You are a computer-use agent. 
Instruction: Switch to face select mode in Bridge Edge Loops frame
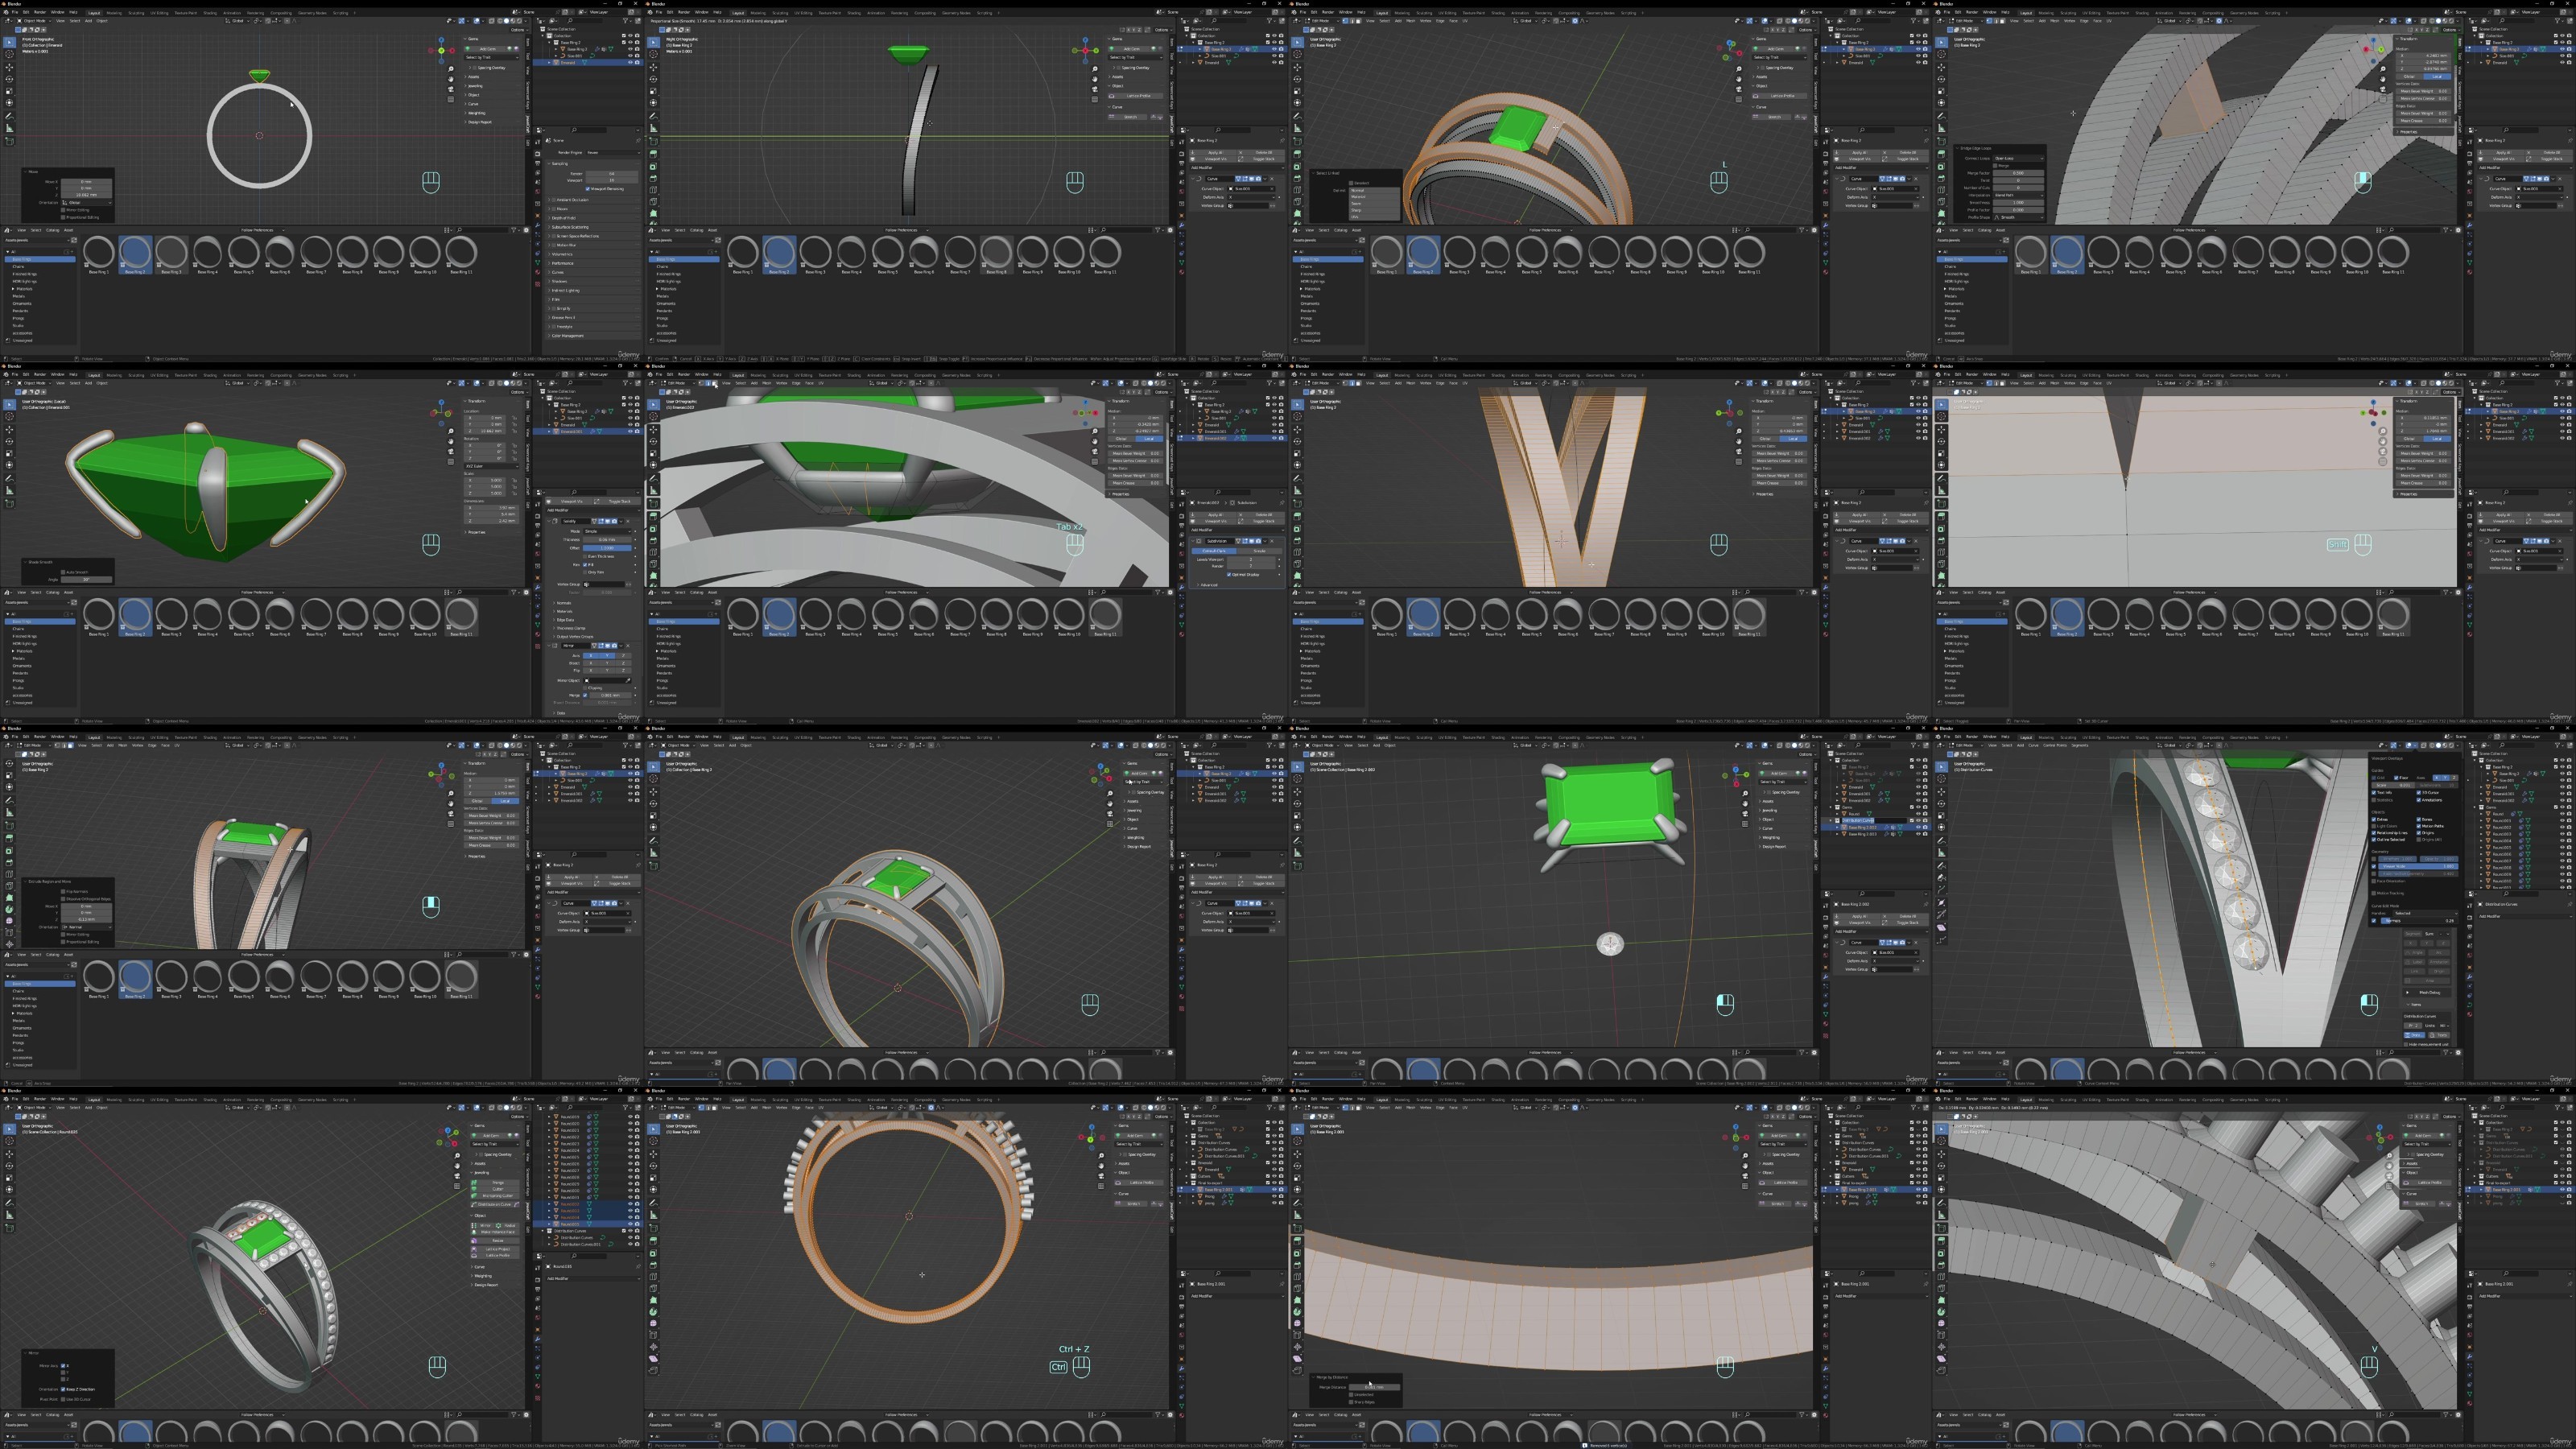click(x=2003, y=21)
